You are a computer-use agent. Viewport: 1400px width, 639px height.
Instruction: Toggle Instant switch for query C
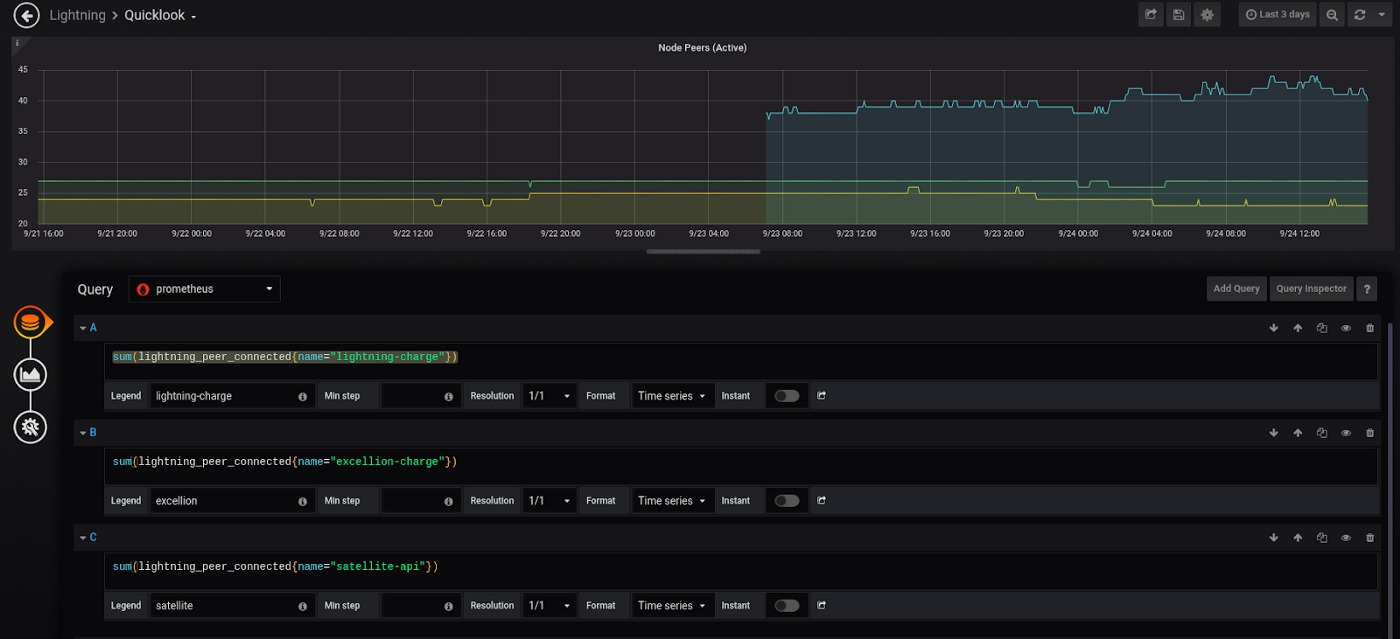click(x=787, y=606)
